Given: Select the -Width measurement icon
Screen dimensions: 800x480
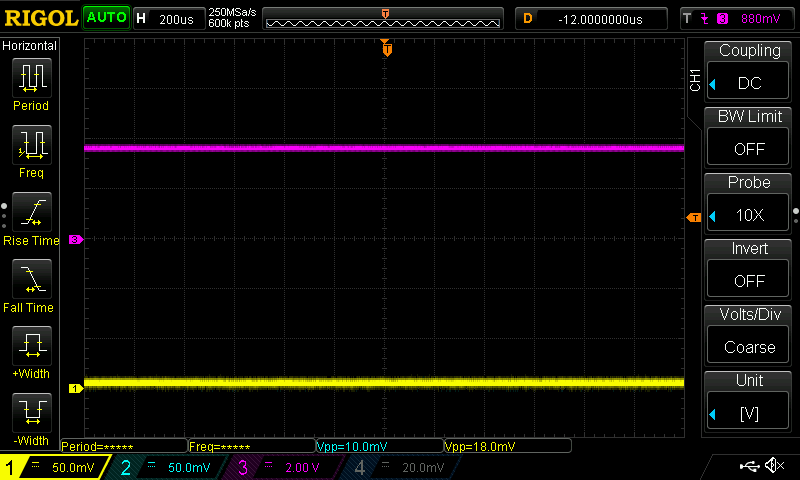Looking at the screenshot, I should click(32, 413).
